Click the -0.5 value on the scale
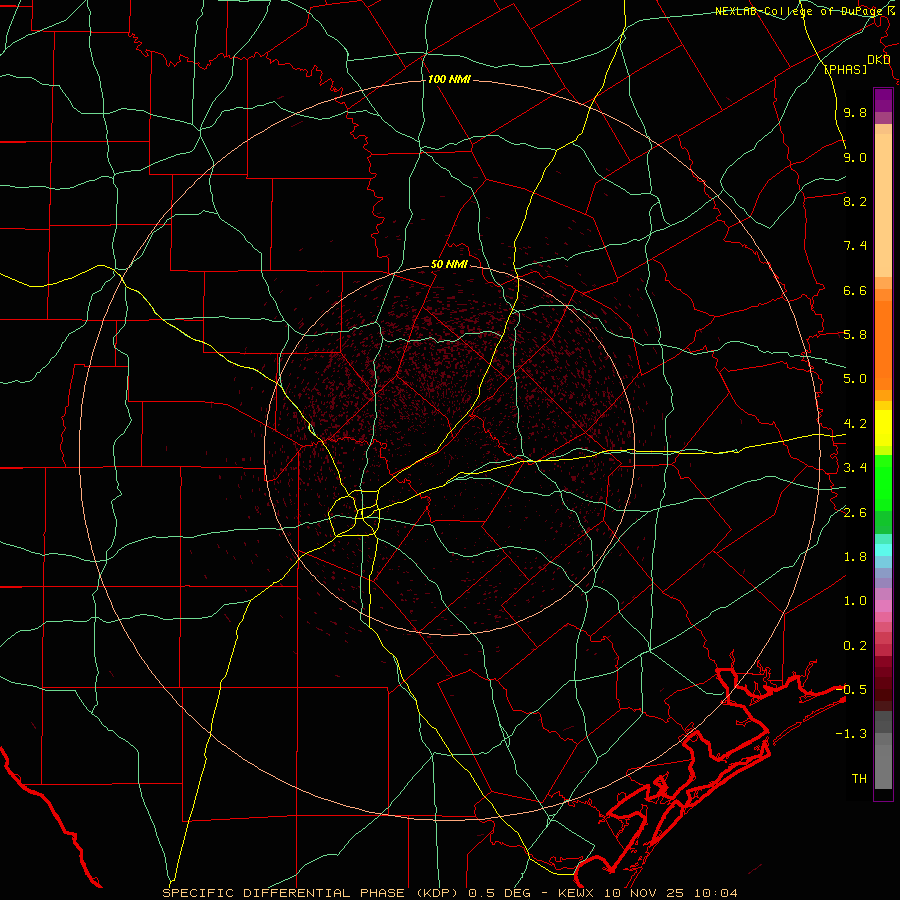Viewport: 900px width, 900px height. click(851, 690)
